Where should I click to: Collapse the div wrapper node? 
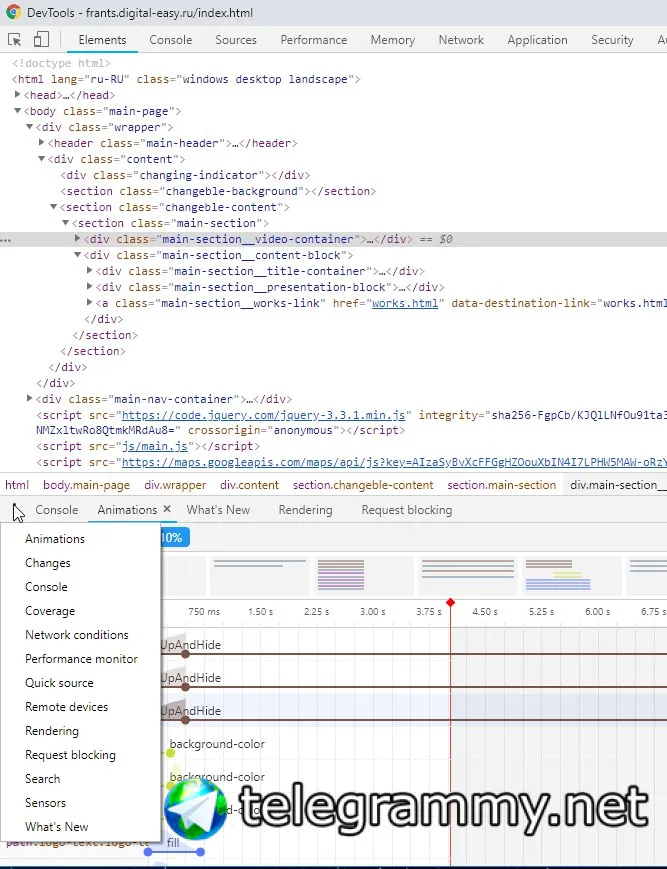30,127
